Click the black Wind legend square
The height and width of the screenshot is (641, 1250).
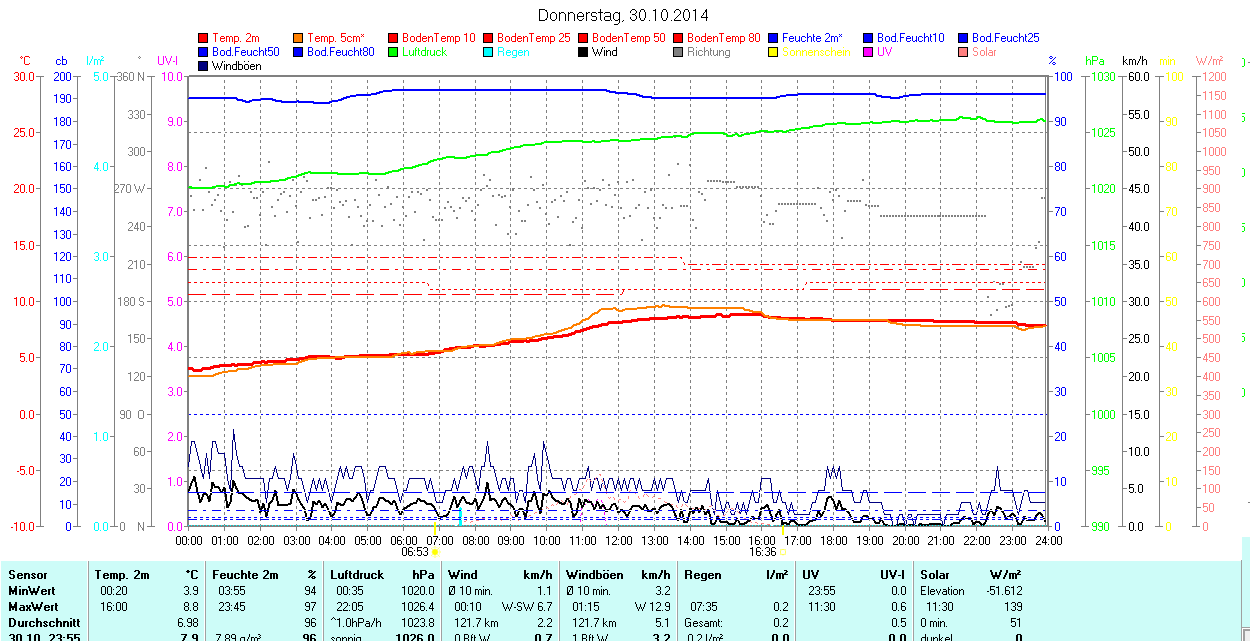(584, 52)
